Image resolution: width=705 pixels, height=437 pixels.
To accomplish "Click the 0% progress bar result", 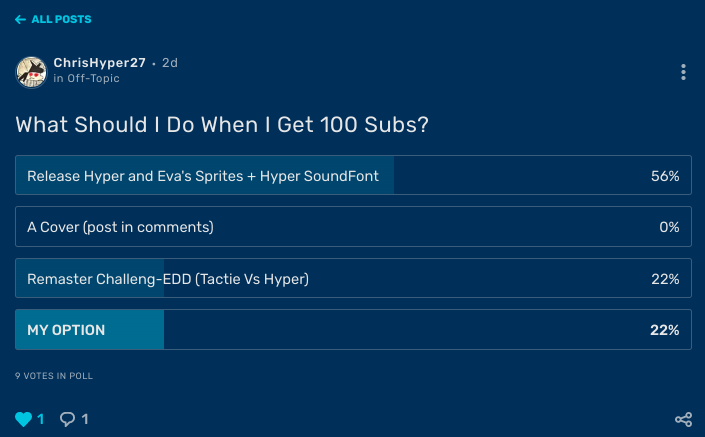I will tap(669, 227).
